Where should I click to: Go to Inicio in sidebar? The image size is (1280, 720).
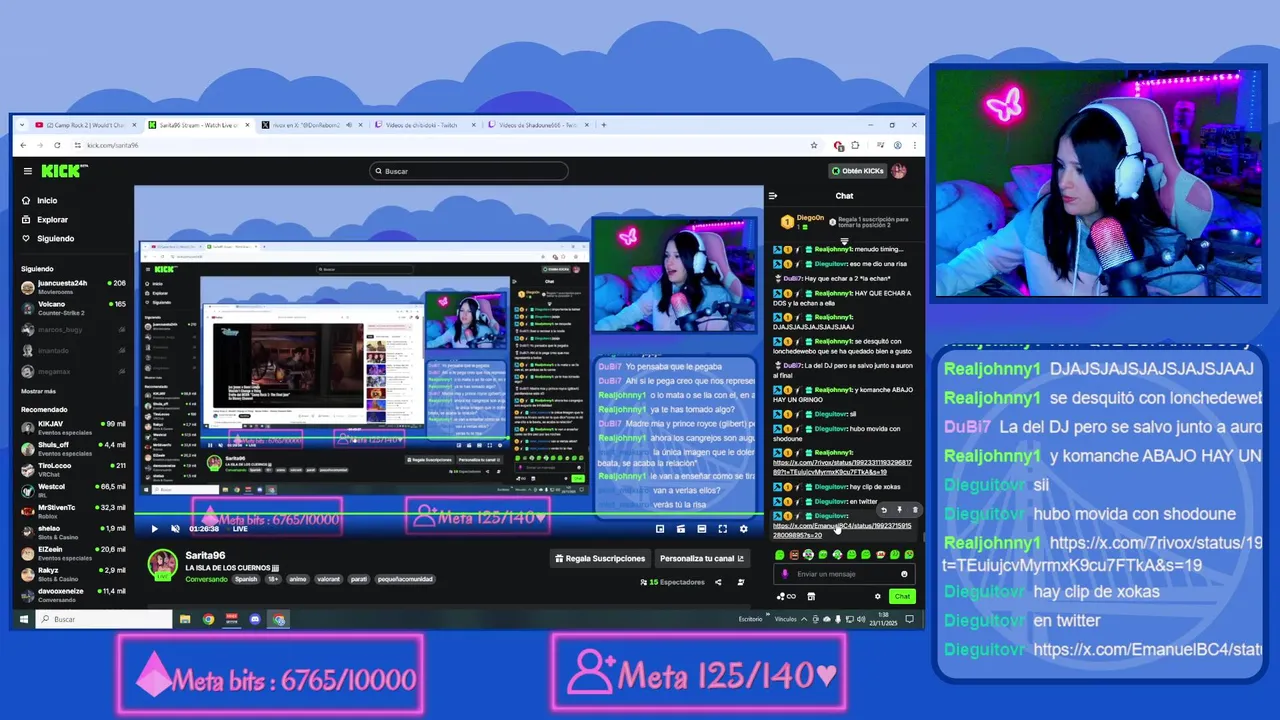tap(40, 200)
